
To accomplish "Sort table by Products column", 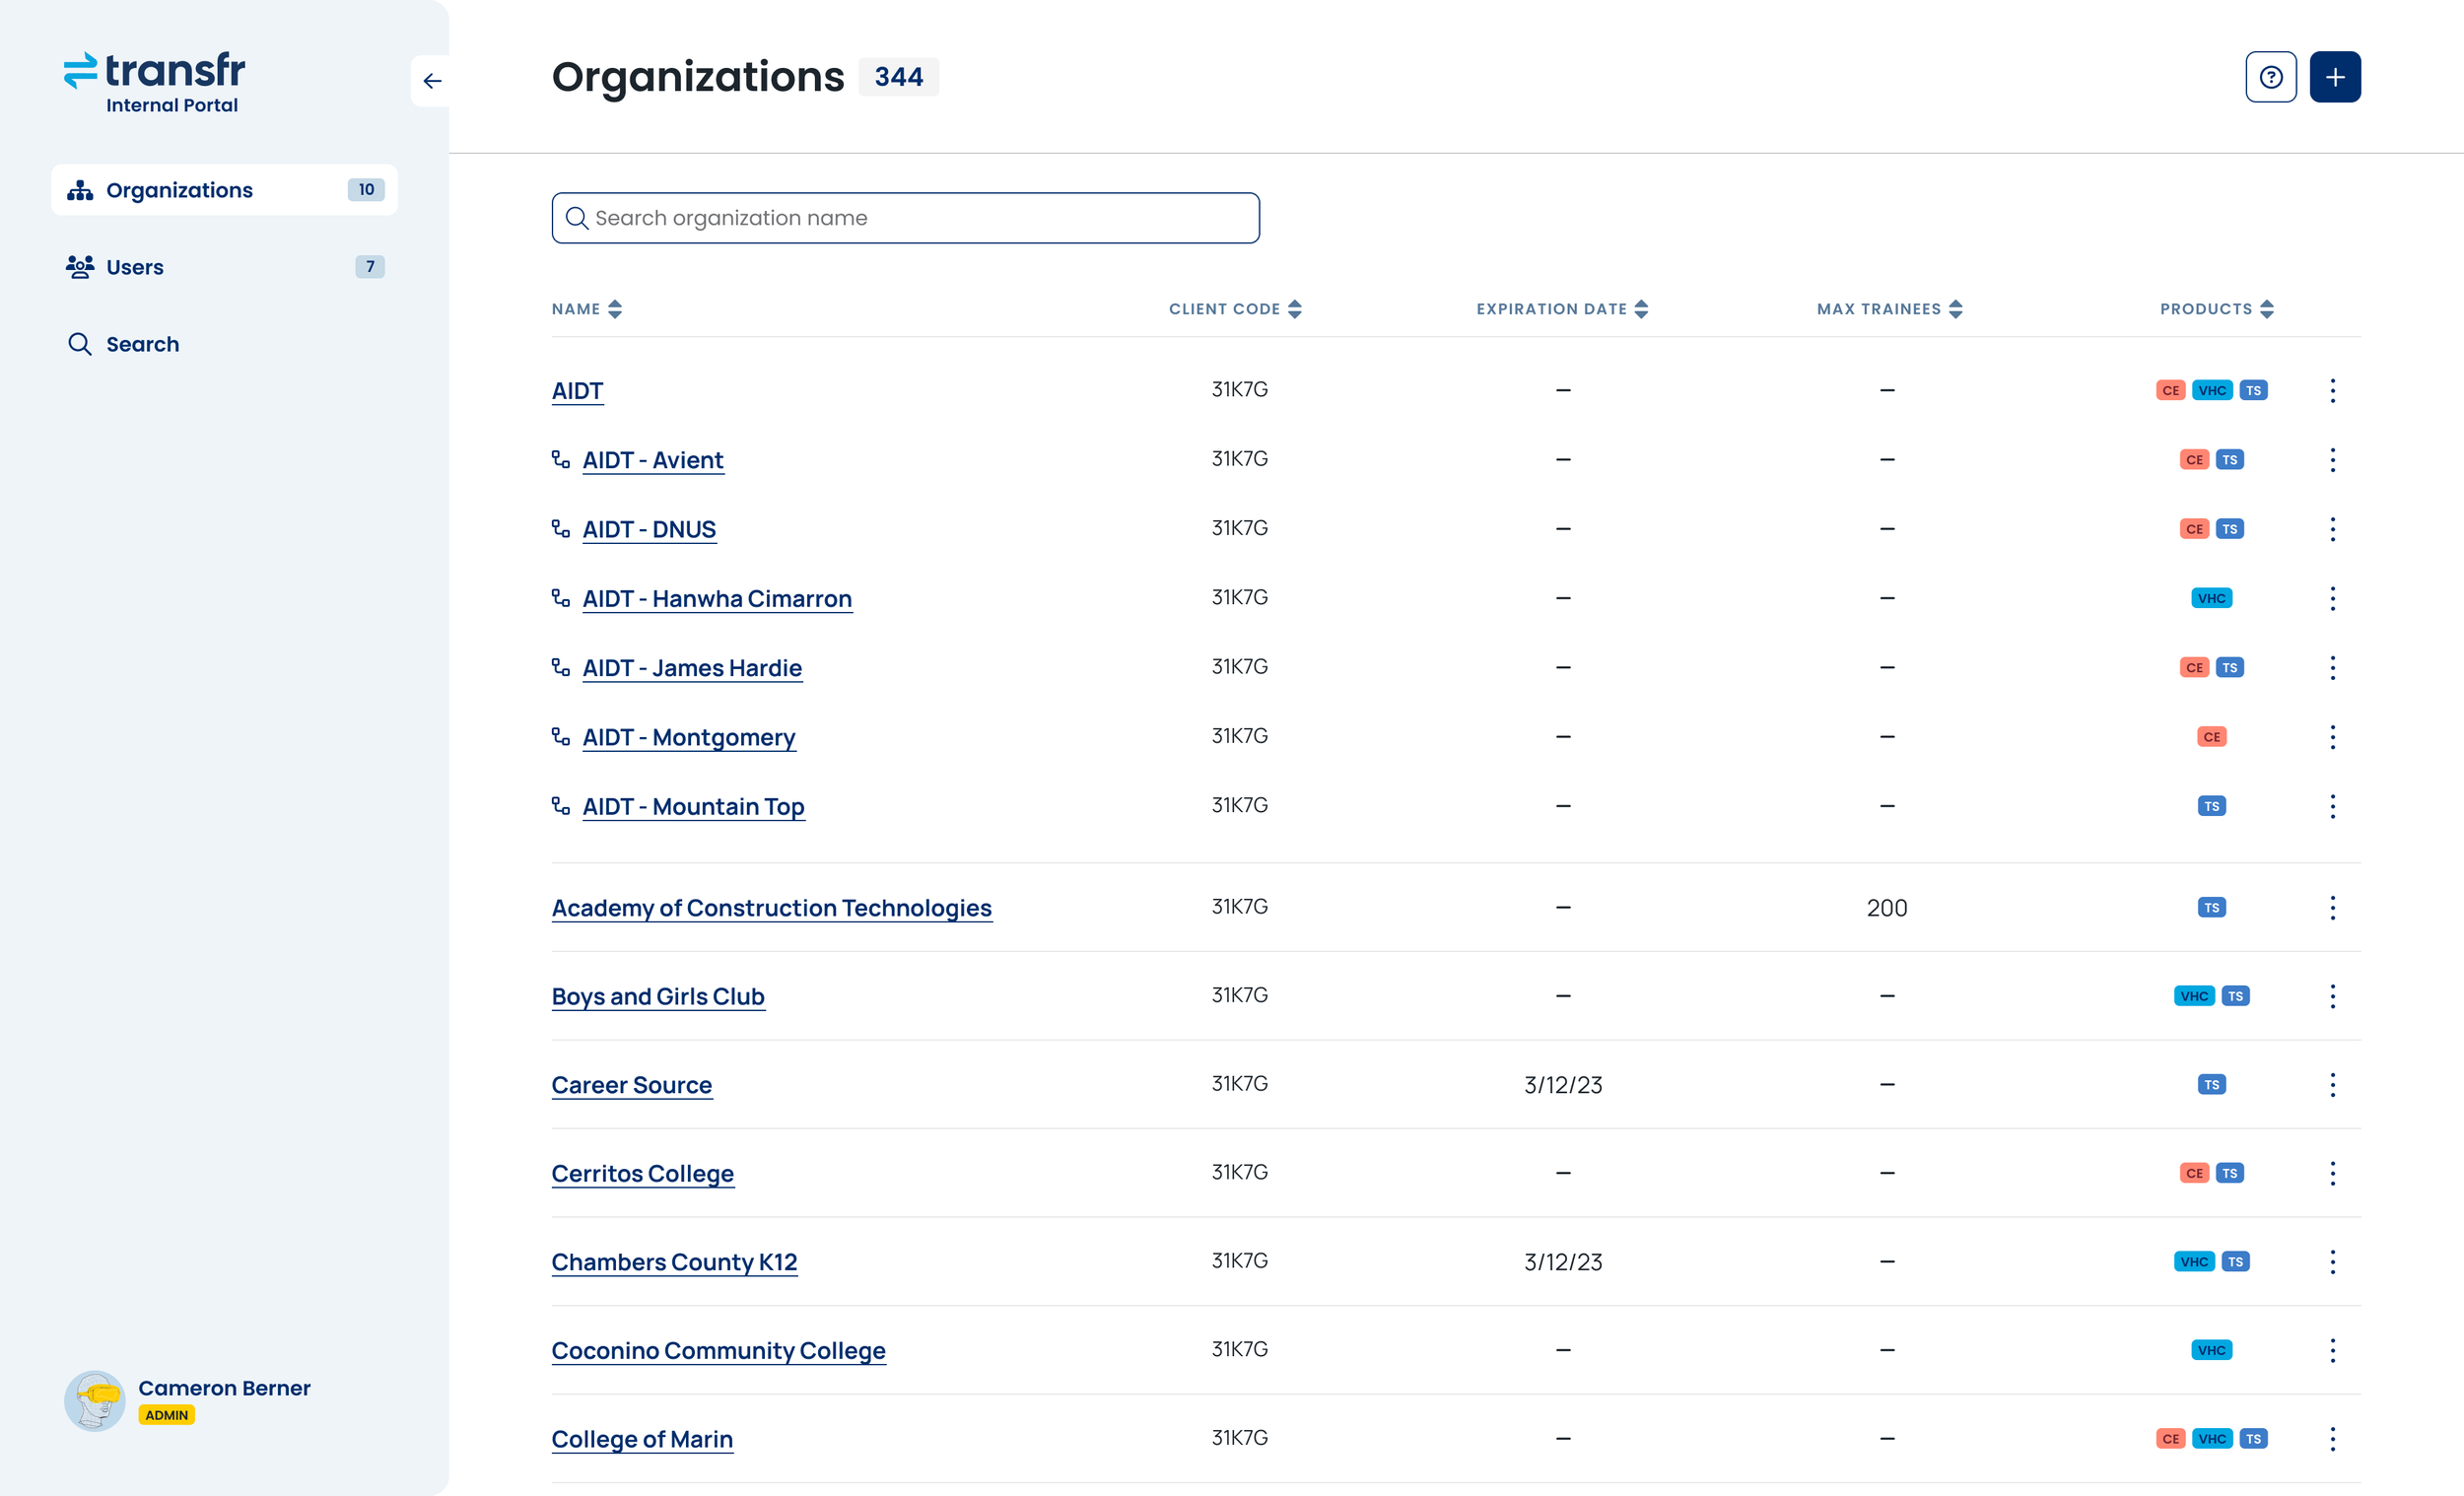I will click(2216, 309).
